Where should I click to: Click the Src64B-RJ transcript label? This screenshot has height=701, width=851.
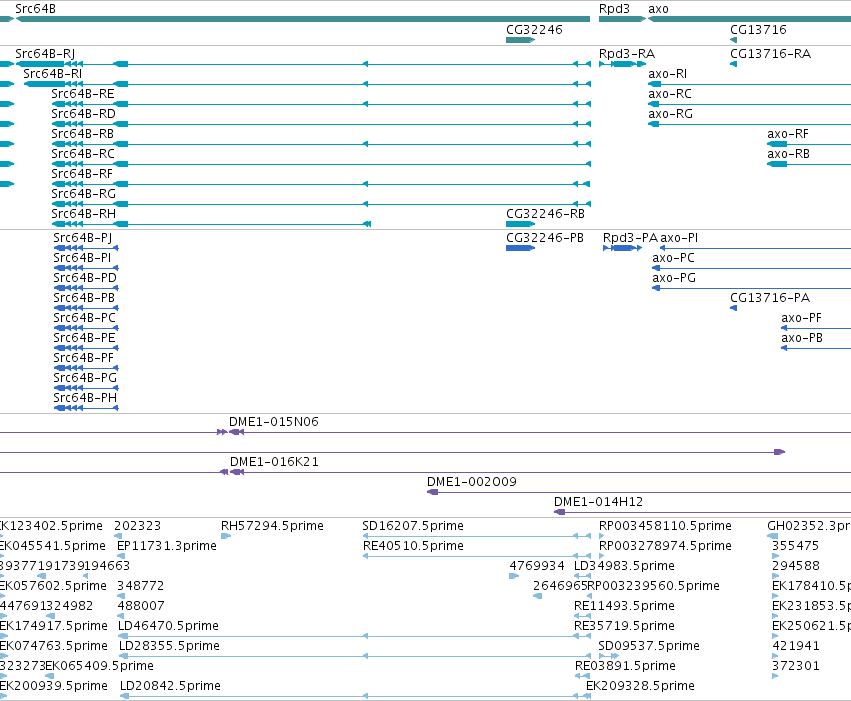45,54
